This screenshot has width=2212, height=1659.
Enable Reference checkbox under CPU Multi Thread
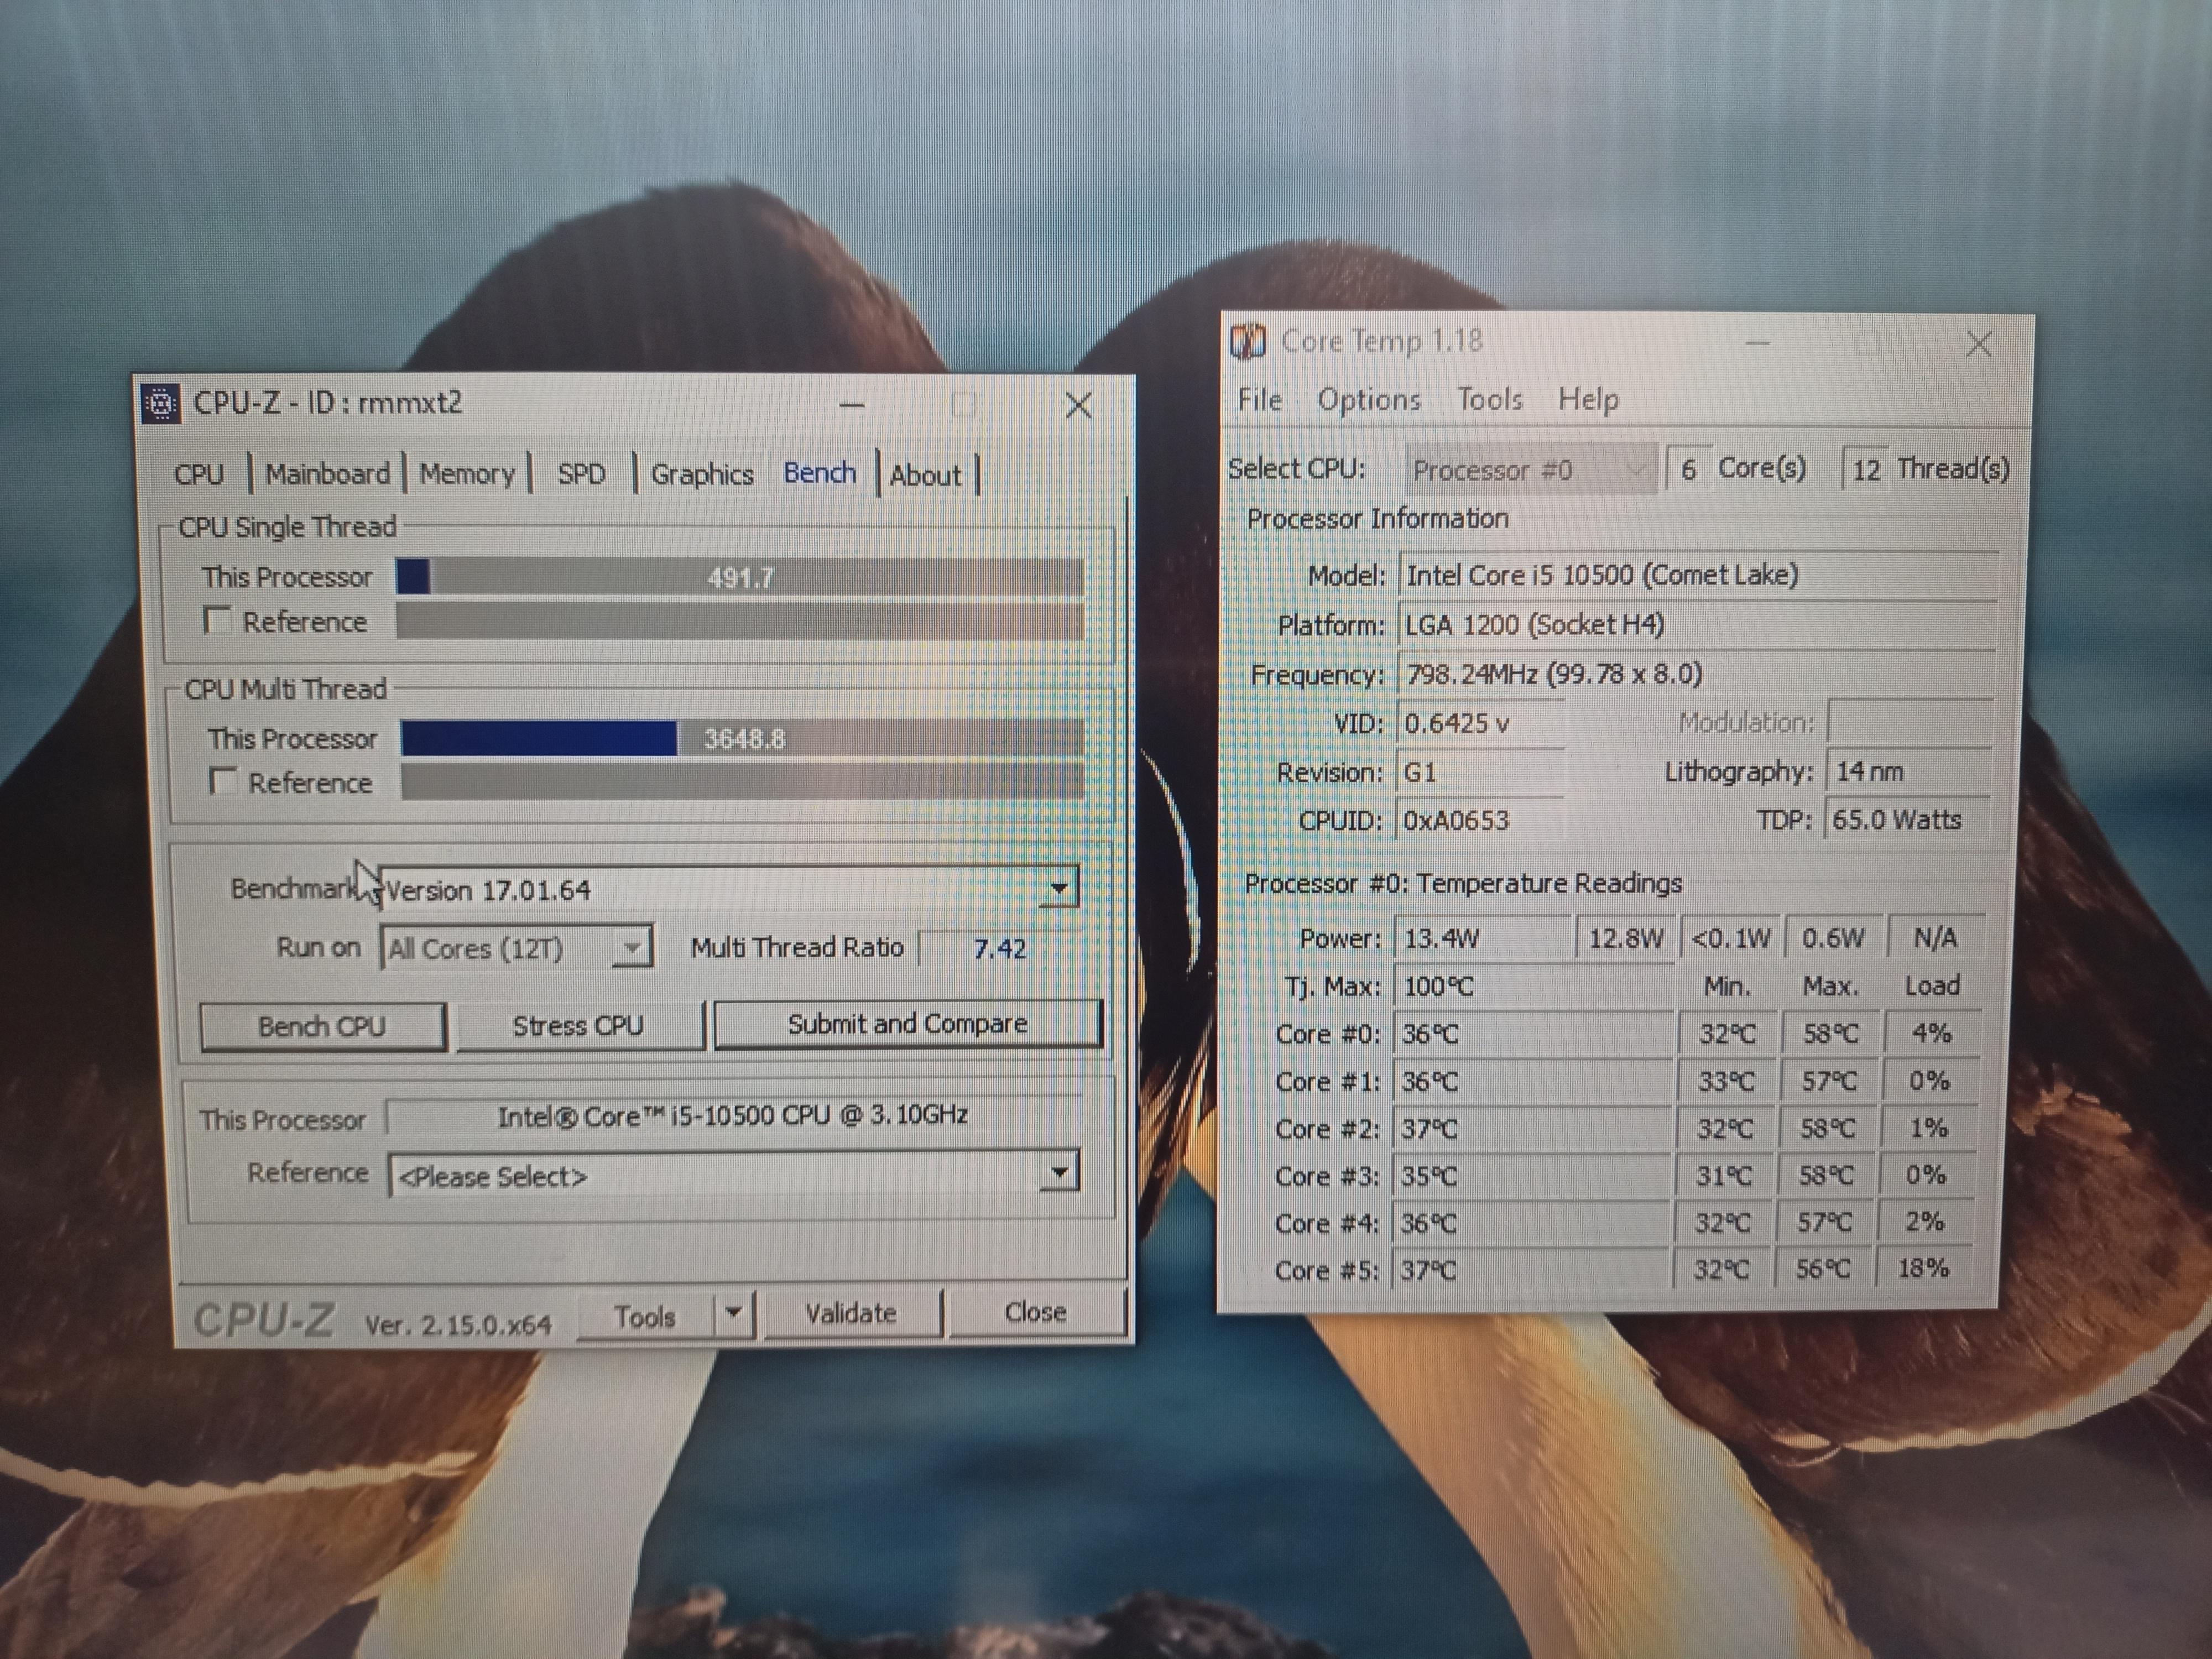coord(223,781)
